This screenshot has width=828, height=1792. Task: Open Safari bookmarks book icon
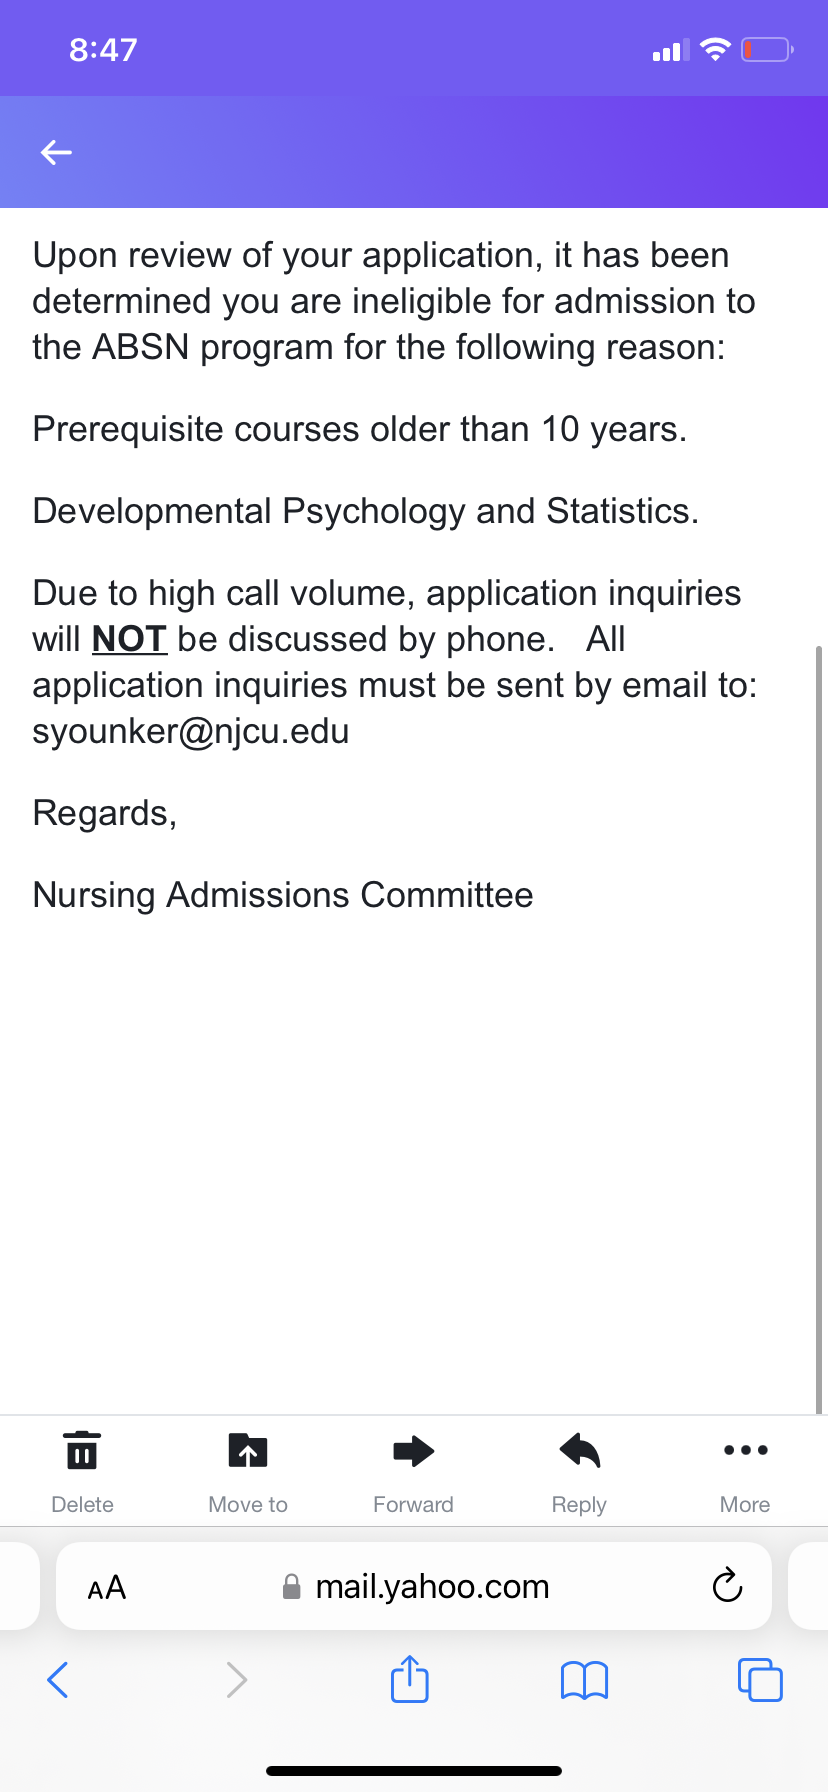coord(585,1680)
